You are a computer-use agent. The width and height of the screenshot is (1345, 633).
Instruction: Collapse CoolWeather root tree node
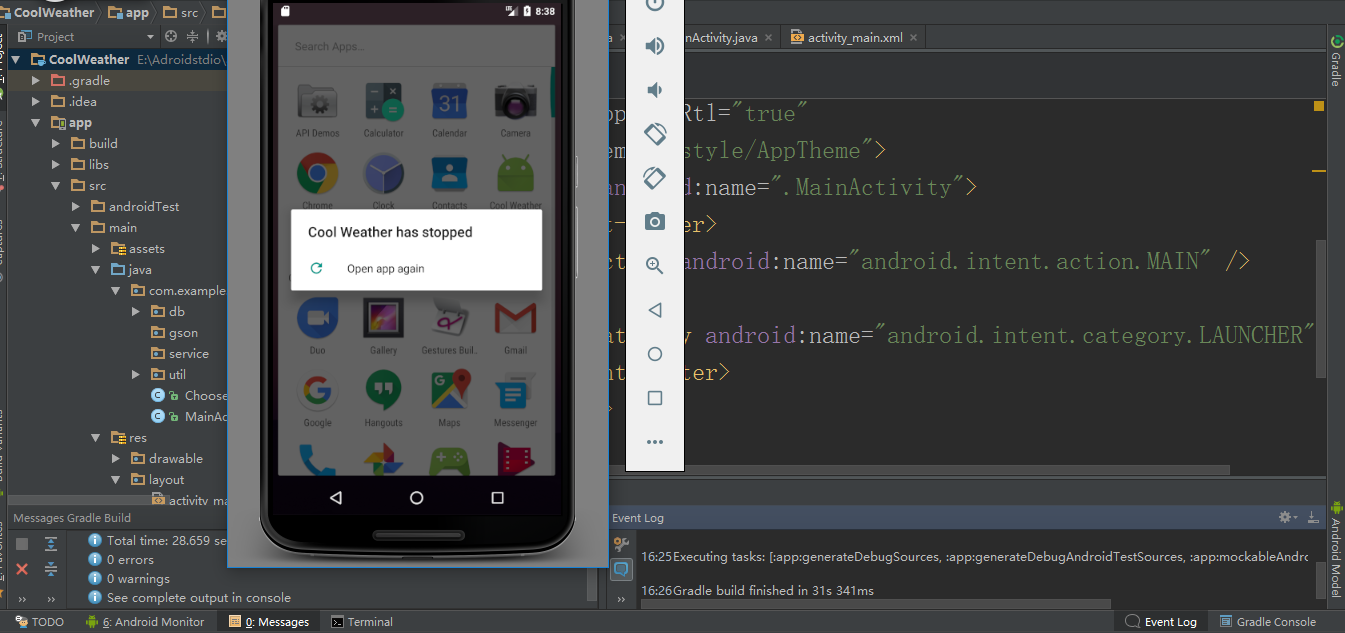point(16,59)
